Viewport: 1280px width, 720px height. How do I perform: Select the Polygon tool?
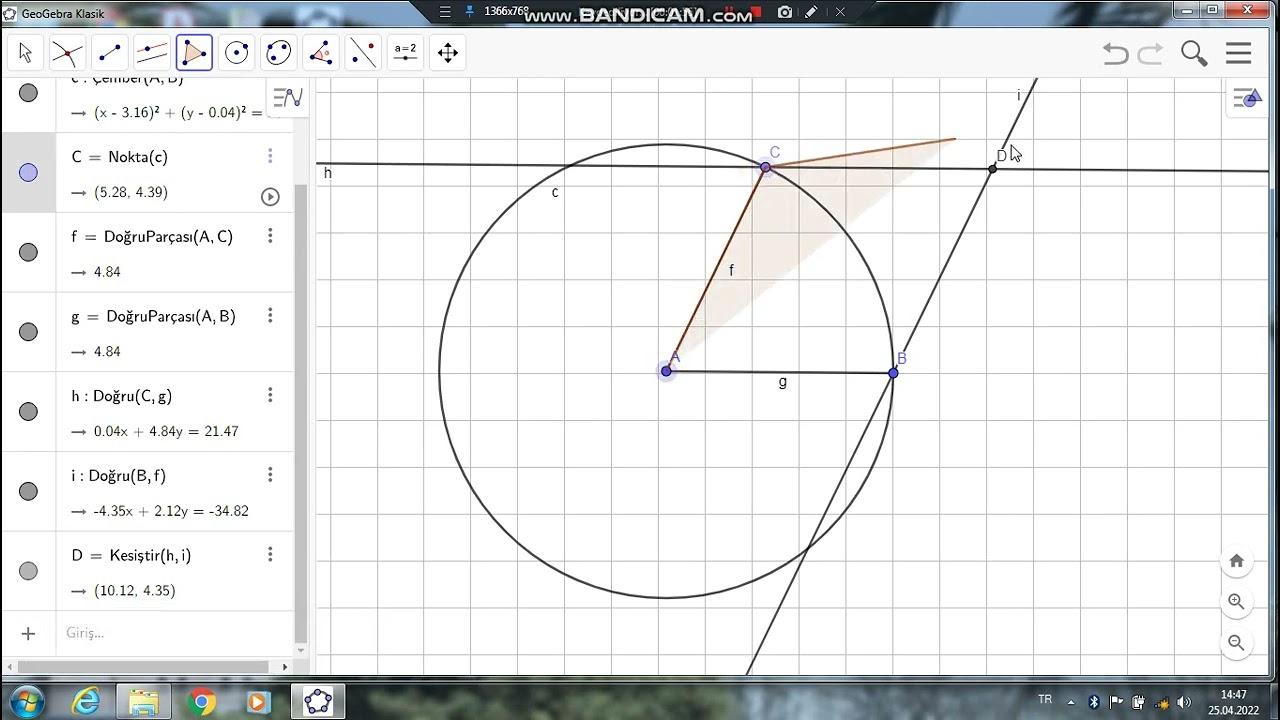click(x=194, y=53)
